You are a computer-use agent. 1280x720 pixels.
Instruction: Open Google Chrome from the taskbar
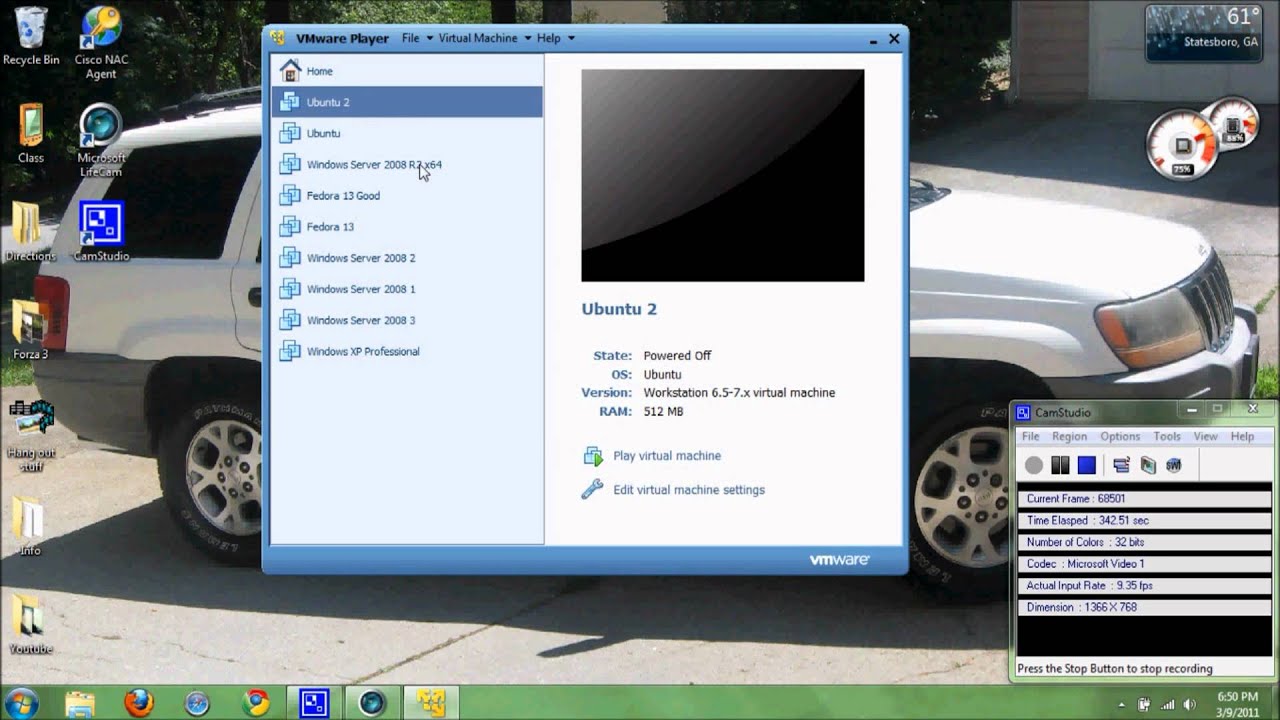point(255,703)
